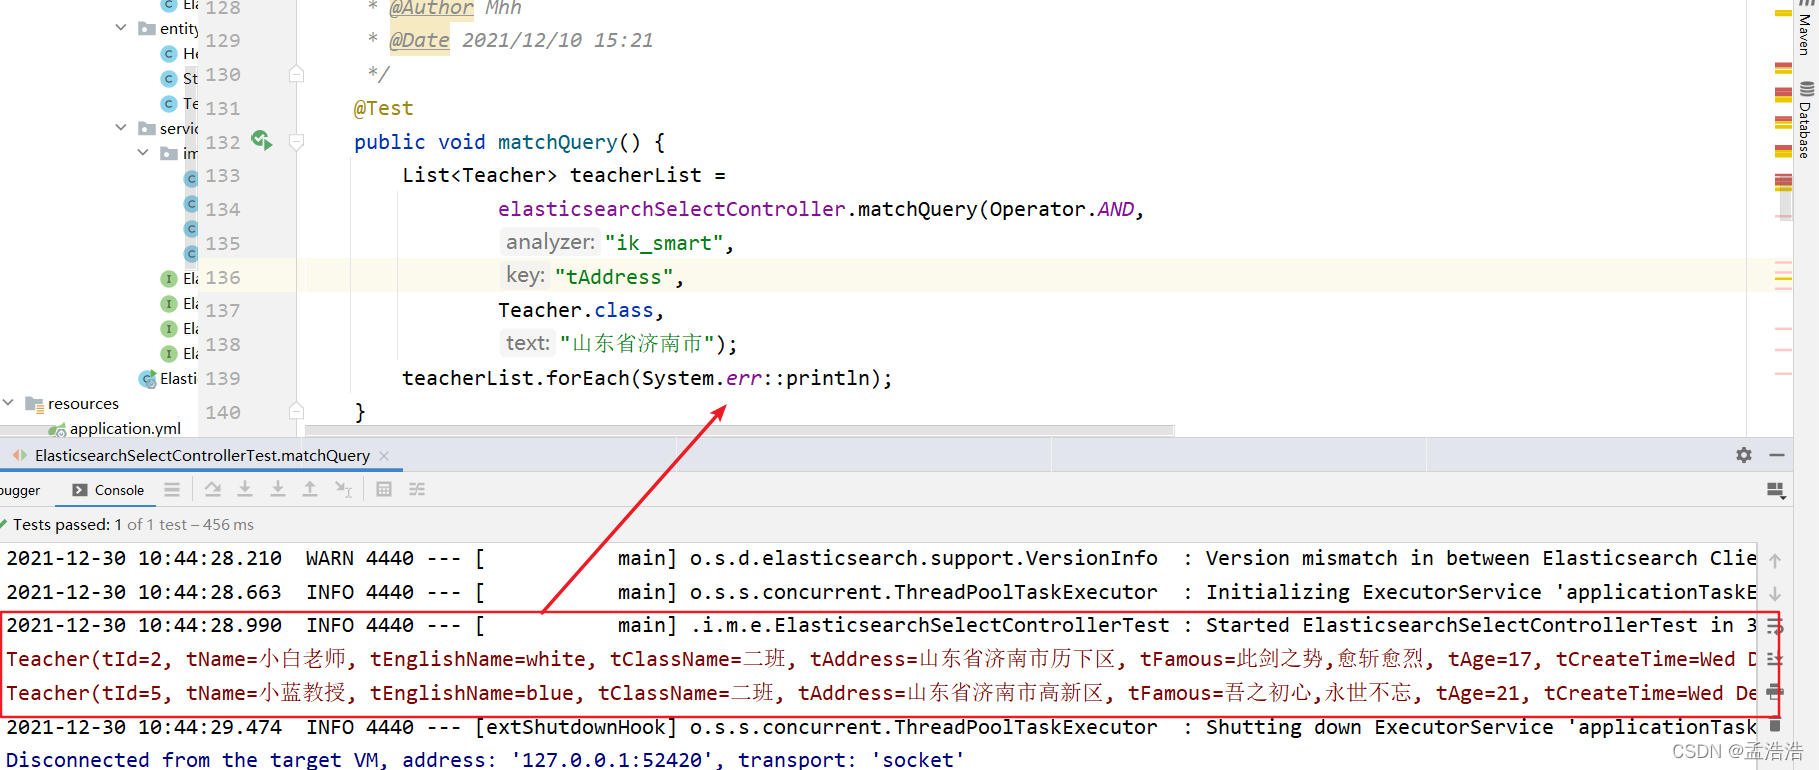Image resolution: width=1819 pixels, height=770 pixels.
Task: Click the console Print icon
Action: pyautogui.click(x=1775, y=692)
